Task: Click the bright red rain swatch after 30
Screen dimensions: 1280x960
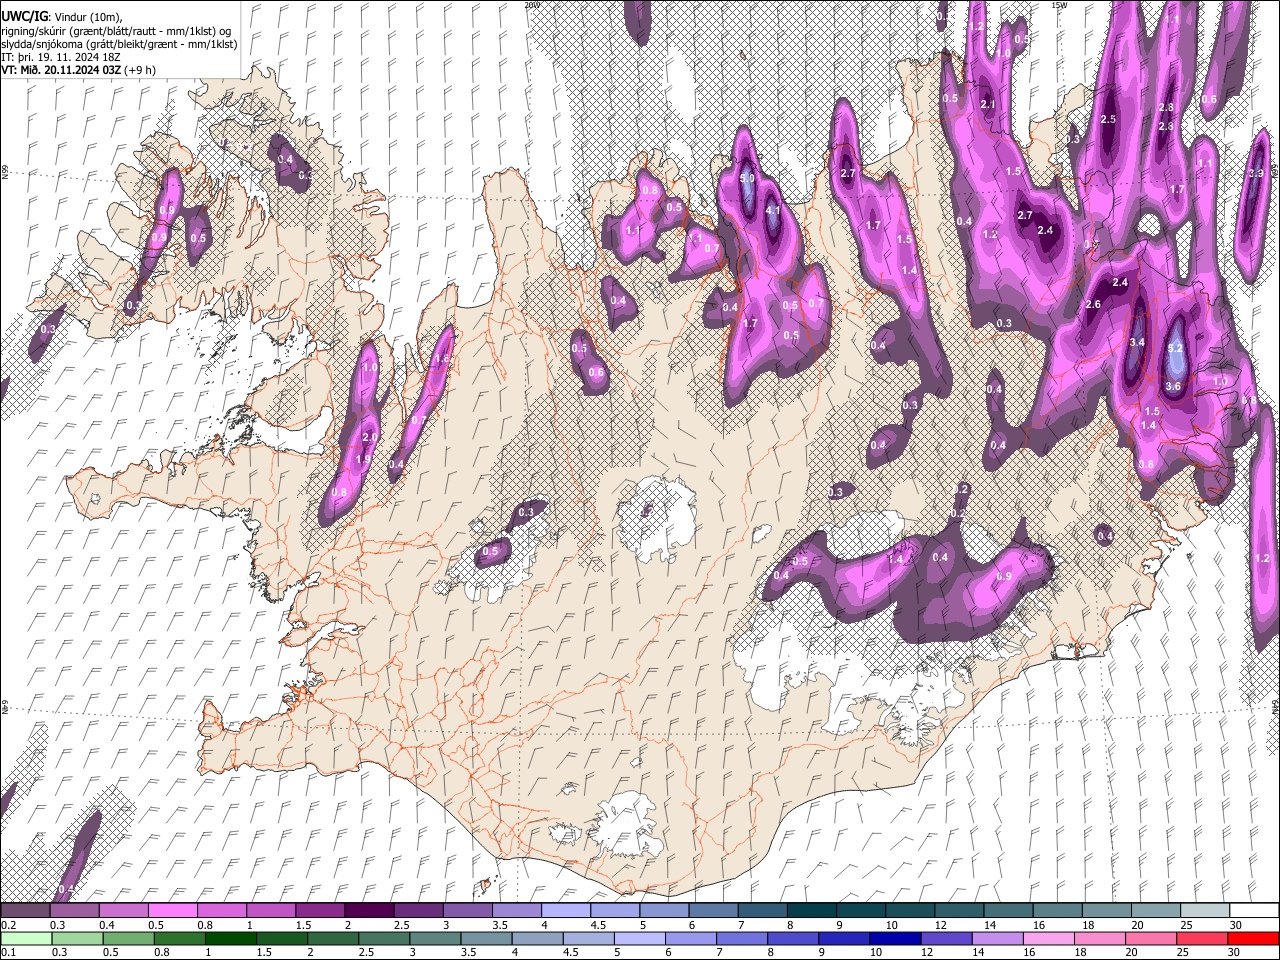Action: (1252, 939)
